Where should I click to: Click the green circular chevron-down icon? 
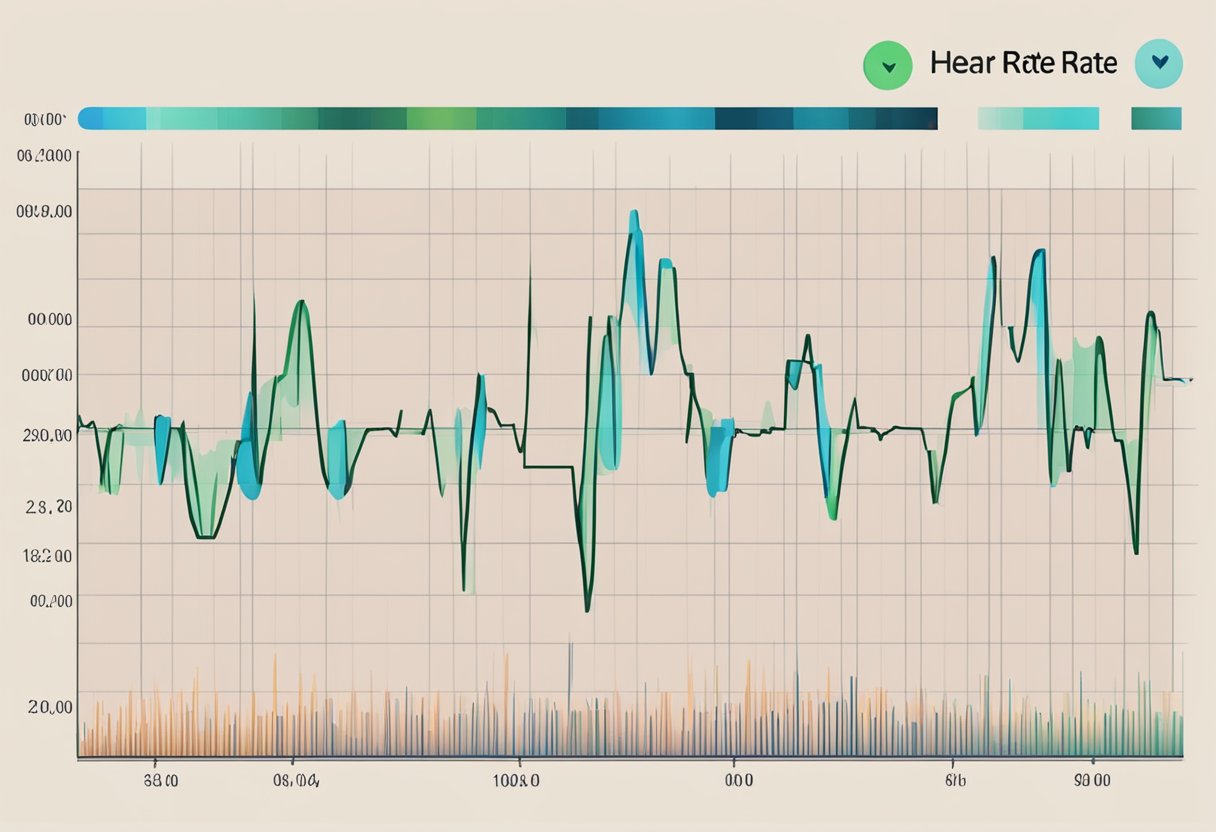pyautogui.click(x=887, y=66)
